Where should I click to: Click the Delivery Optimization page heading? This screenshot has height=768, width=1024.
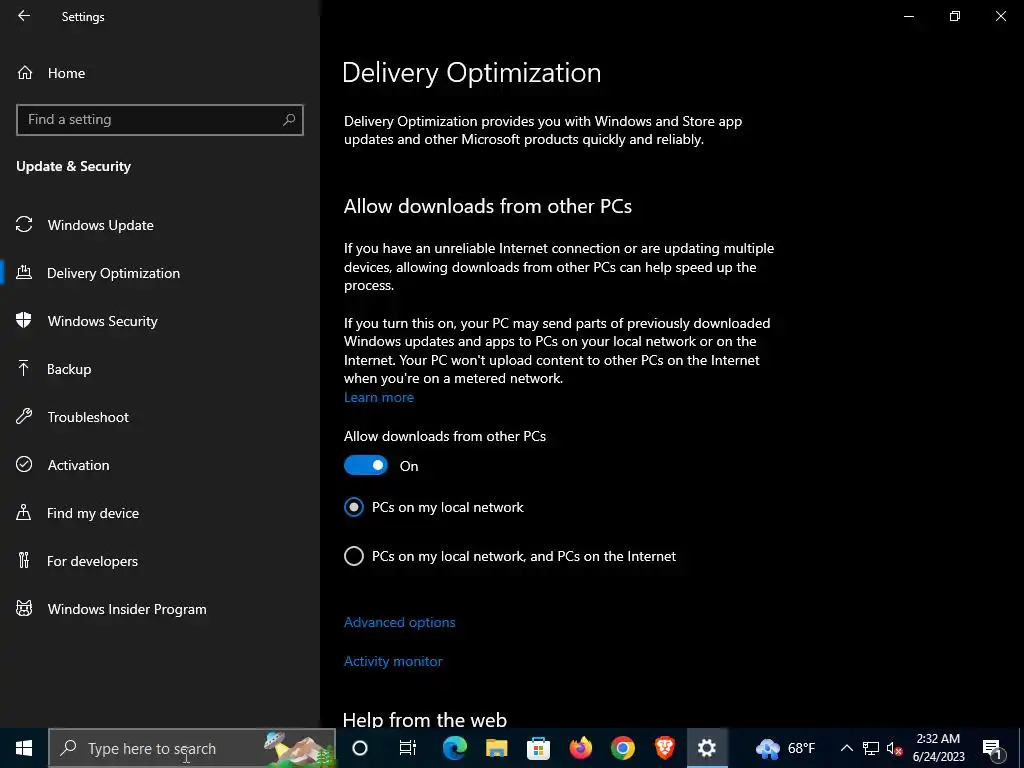pos(472,72)
